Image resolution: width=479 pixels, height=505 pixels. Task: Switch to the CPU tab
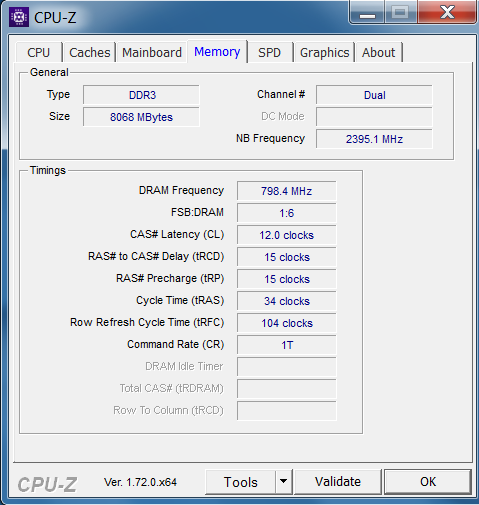[x=39, y=52]
